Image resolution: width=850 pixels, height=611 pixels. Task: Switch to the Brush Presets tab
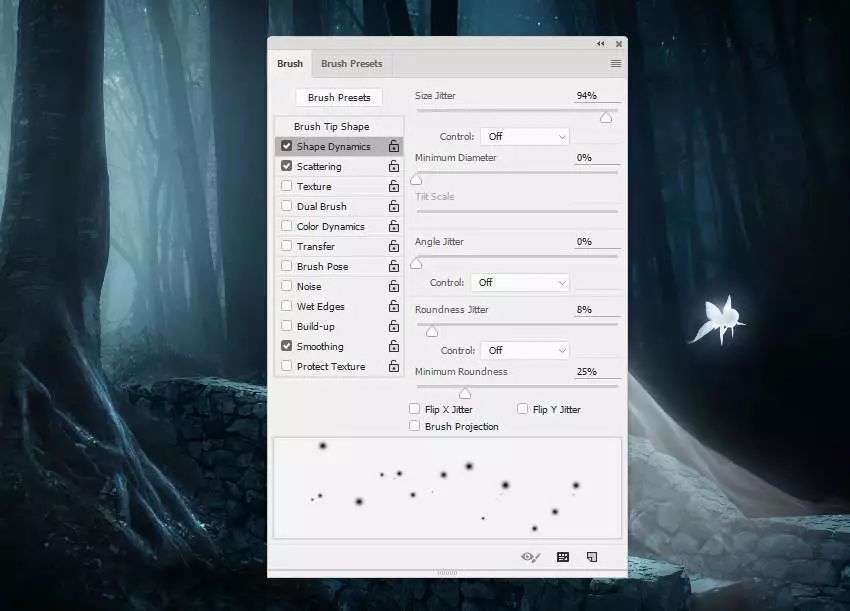[x=351, y=64]
